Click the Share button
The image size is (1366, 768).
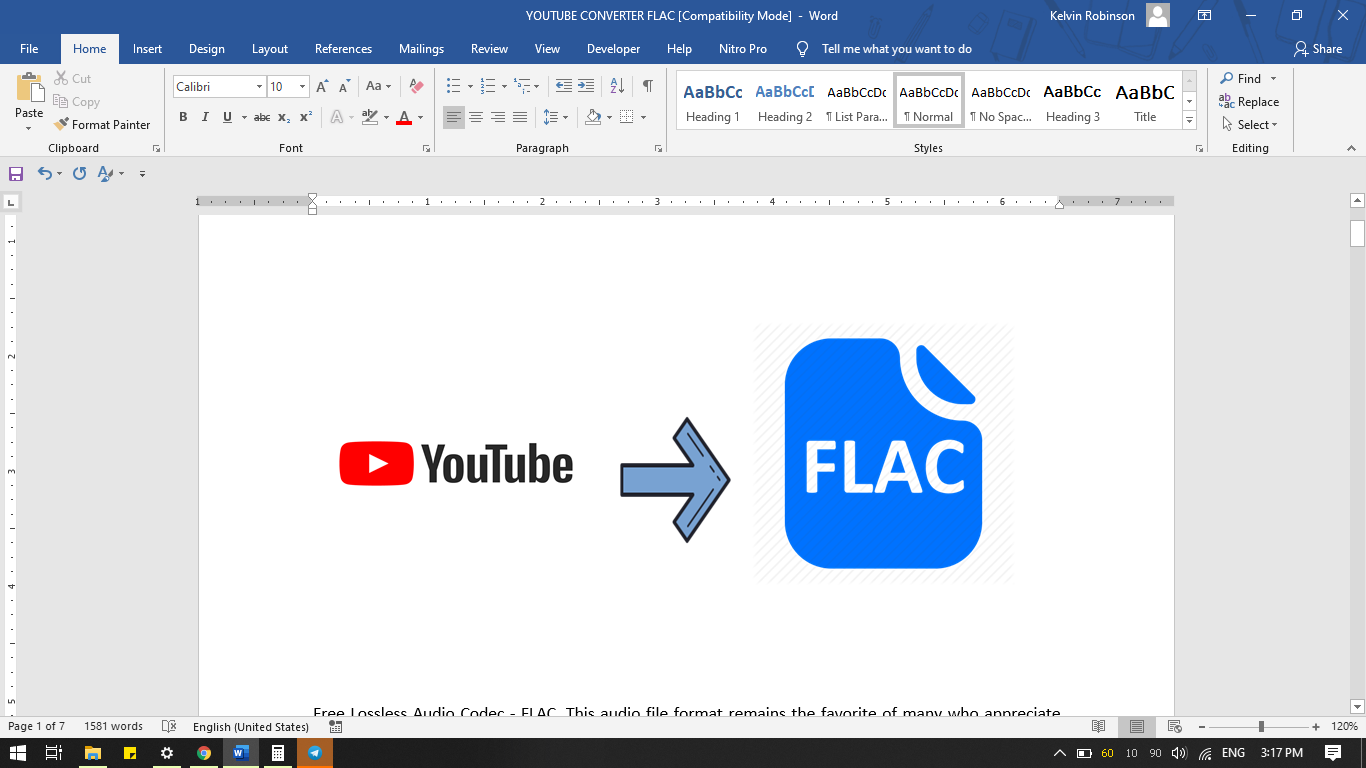pyautogui.click(x=1317, y=49)
